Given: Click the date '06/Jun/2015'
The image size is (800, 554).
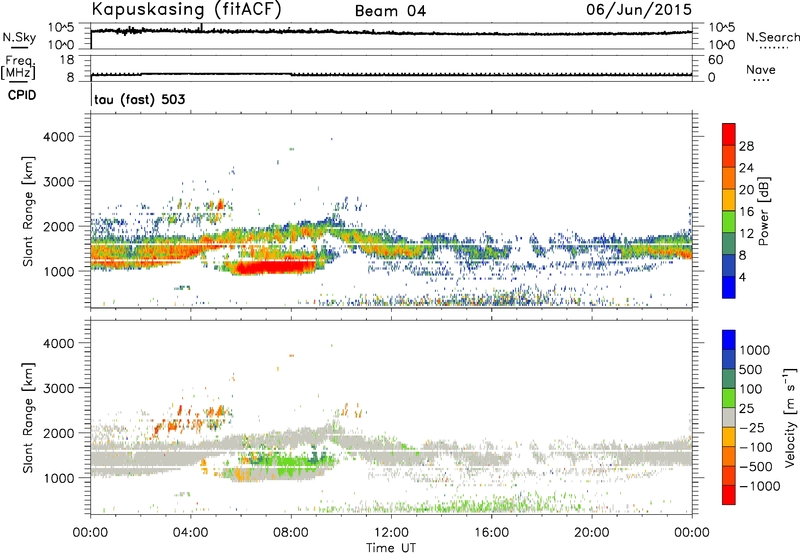Looking at the screenshot, I should click(x=639, y=10).
